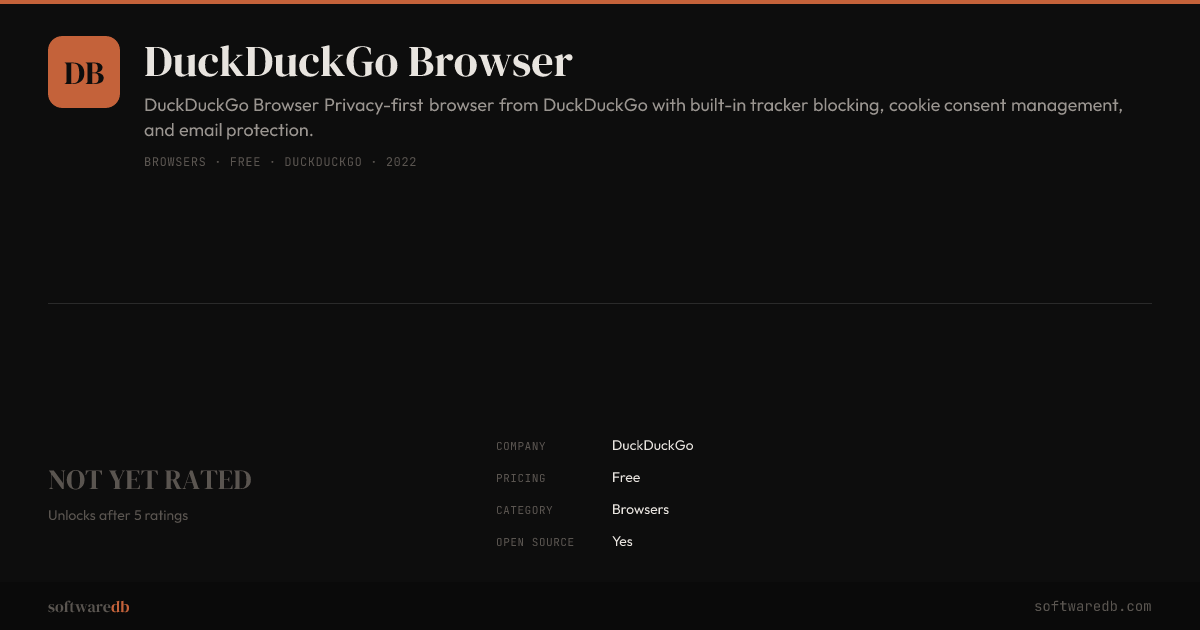
Task: Click the NOT YET RATED text
Action: click(x=150, y=480)
